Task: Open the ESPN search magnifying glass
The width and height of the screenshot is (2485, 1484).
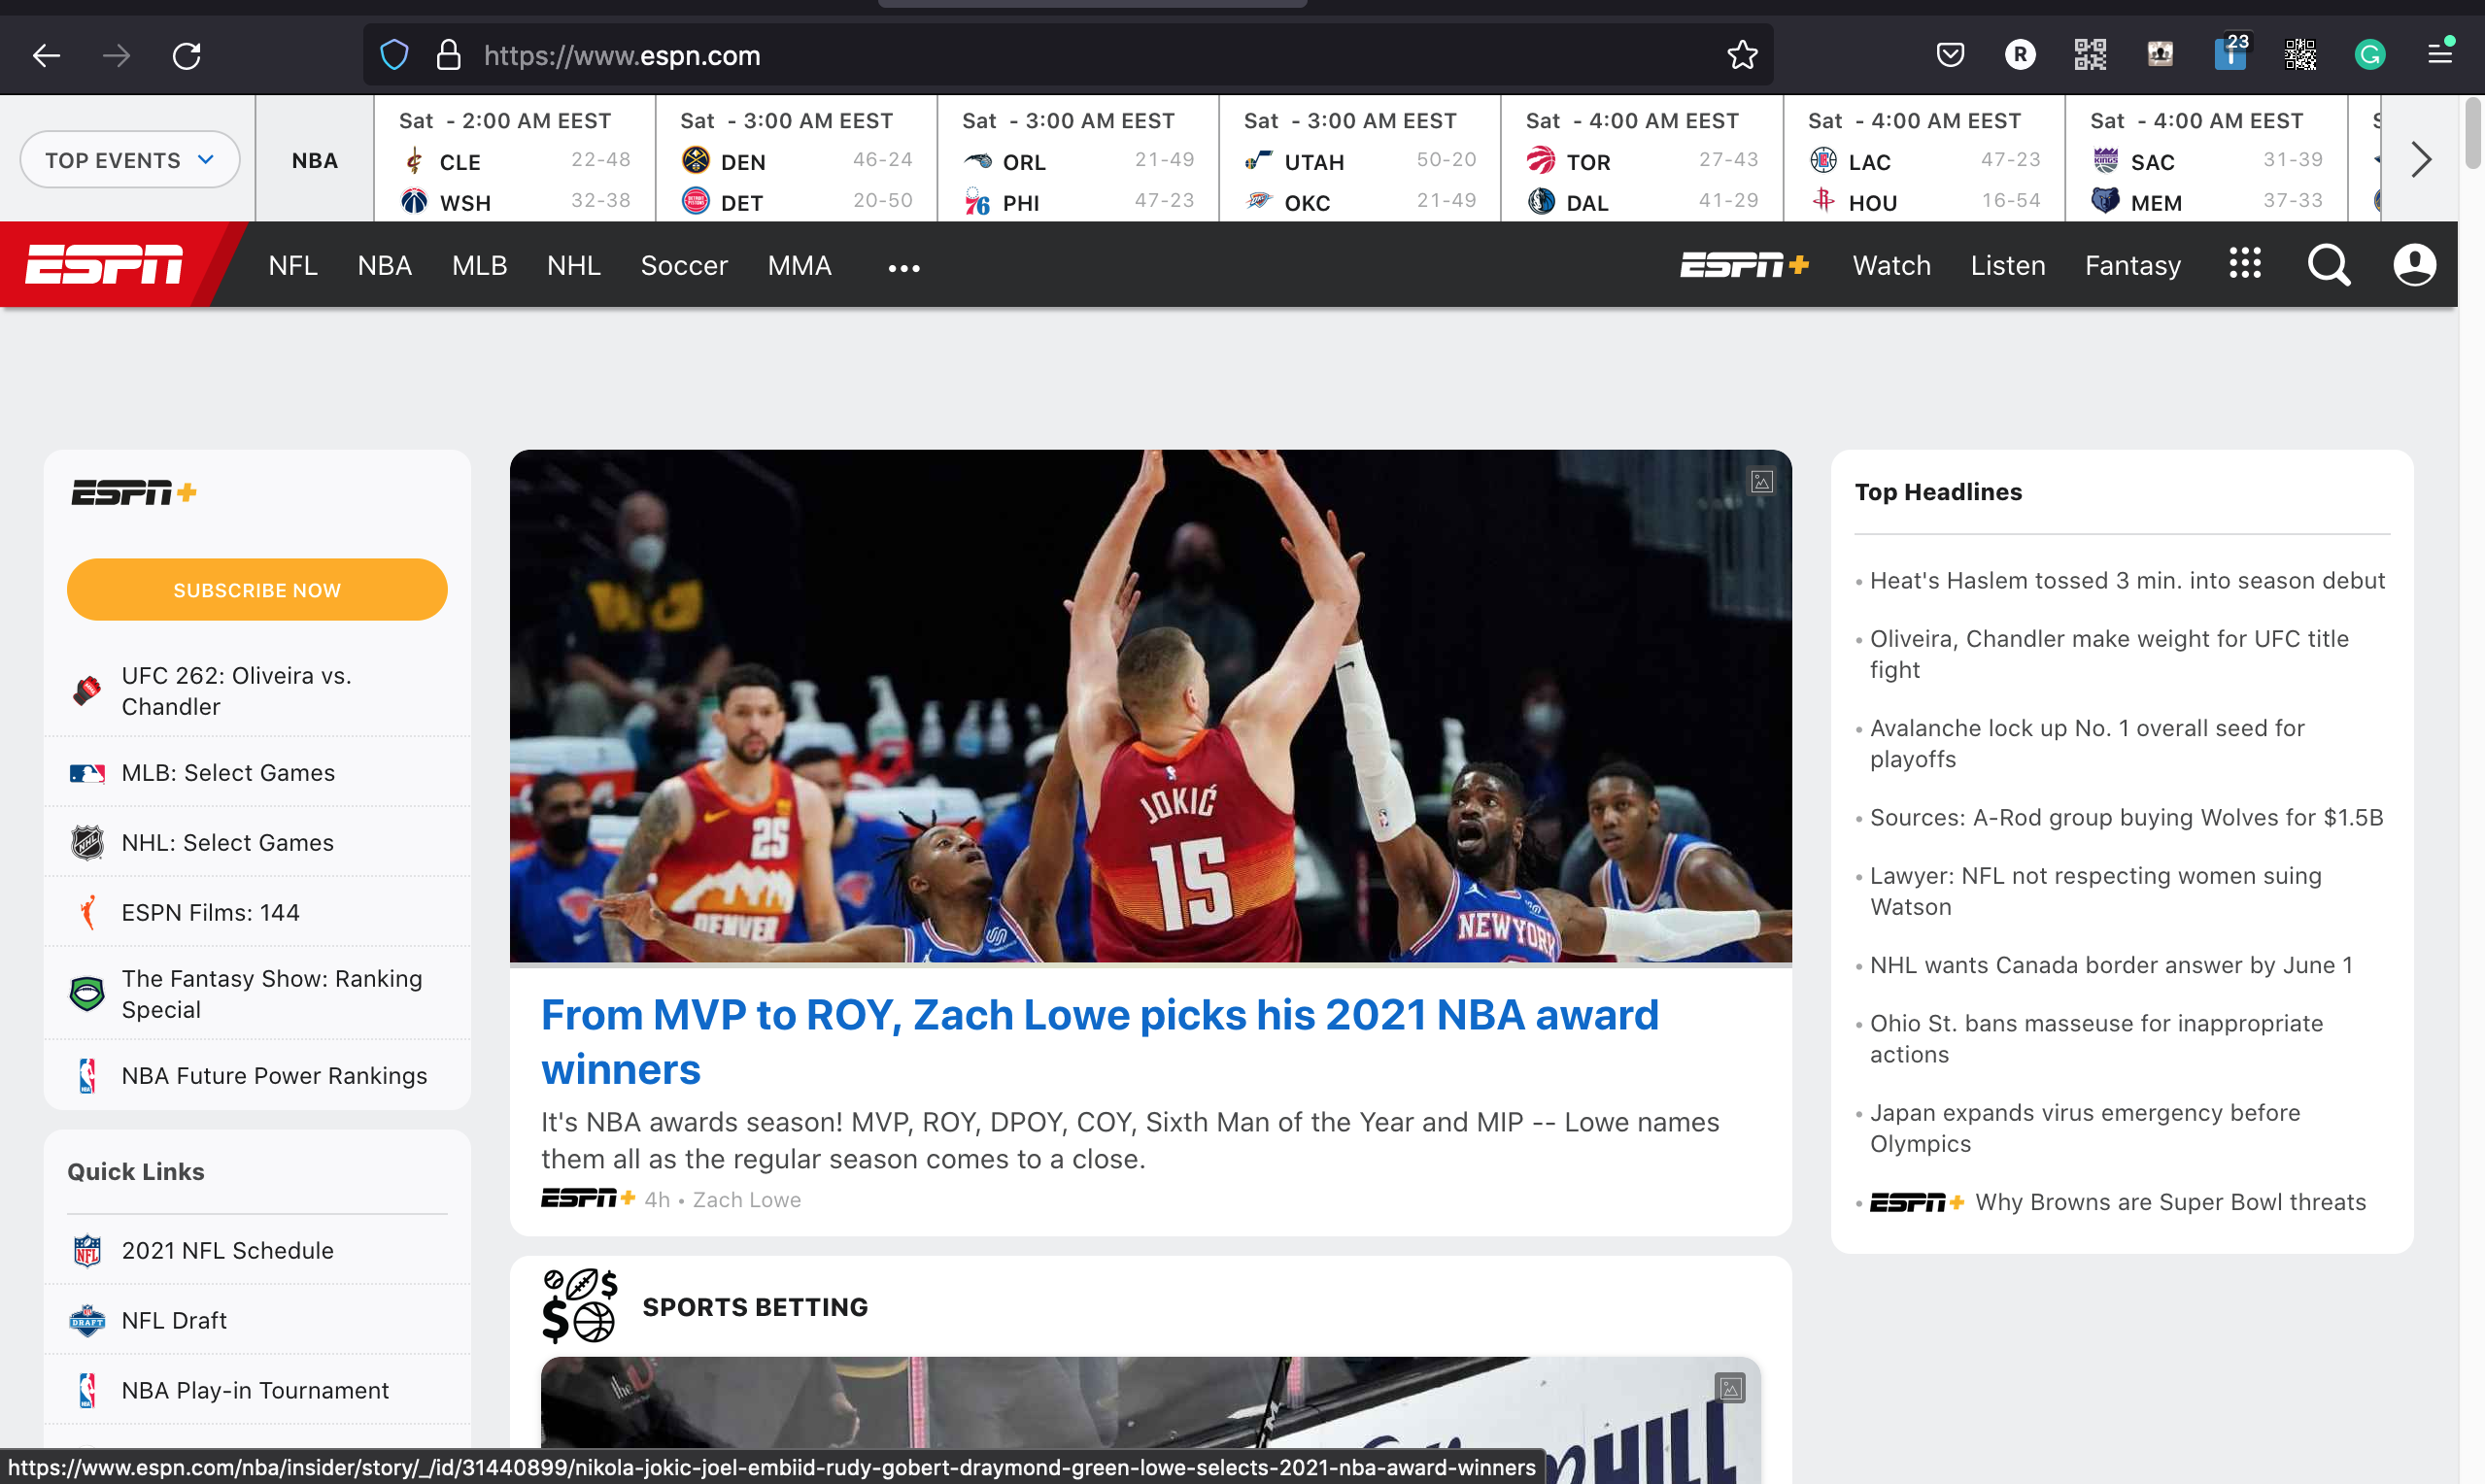Action: (x=2328, y=264)
